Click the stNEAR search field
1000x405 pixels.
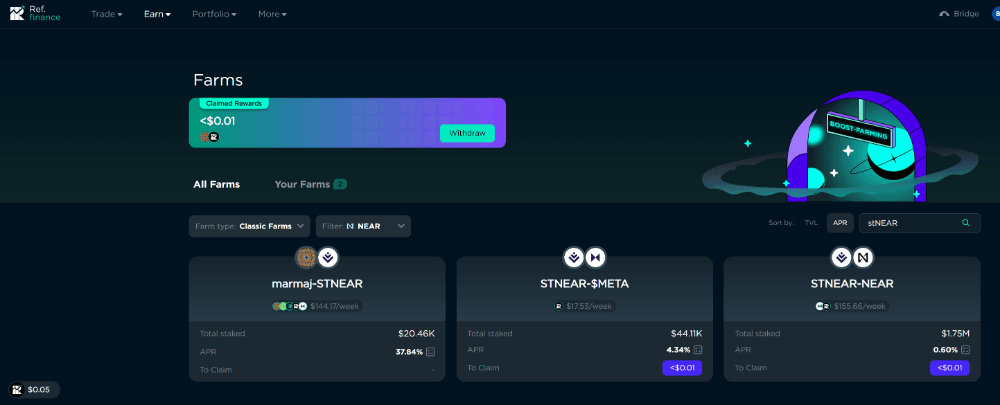pos(920,223)
